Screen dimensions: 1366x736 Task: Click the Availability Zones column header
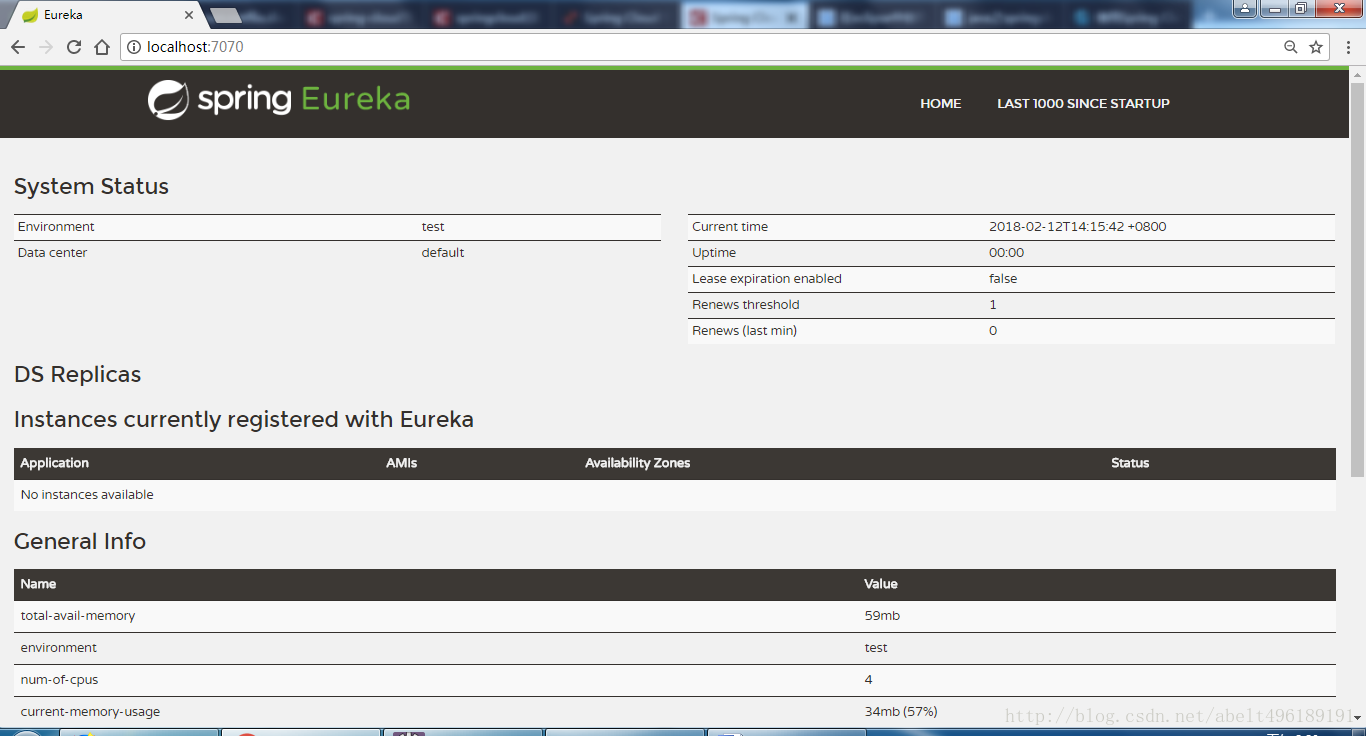pyautogui.click(x=638, y=463)
